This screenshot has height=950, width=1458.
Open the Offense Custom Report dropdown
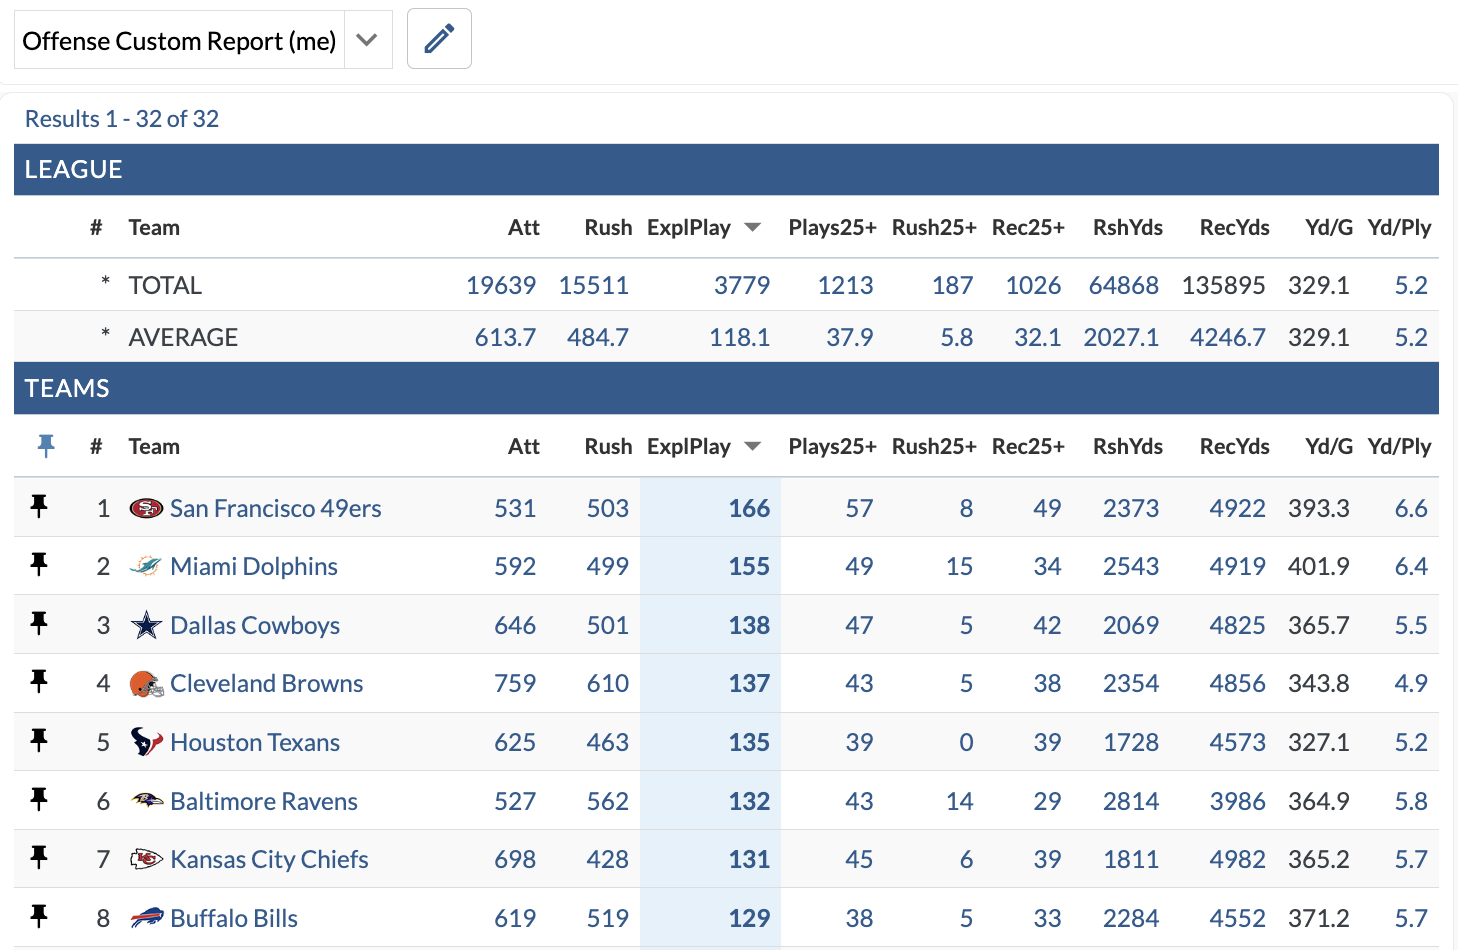click(x=367, y=40)
